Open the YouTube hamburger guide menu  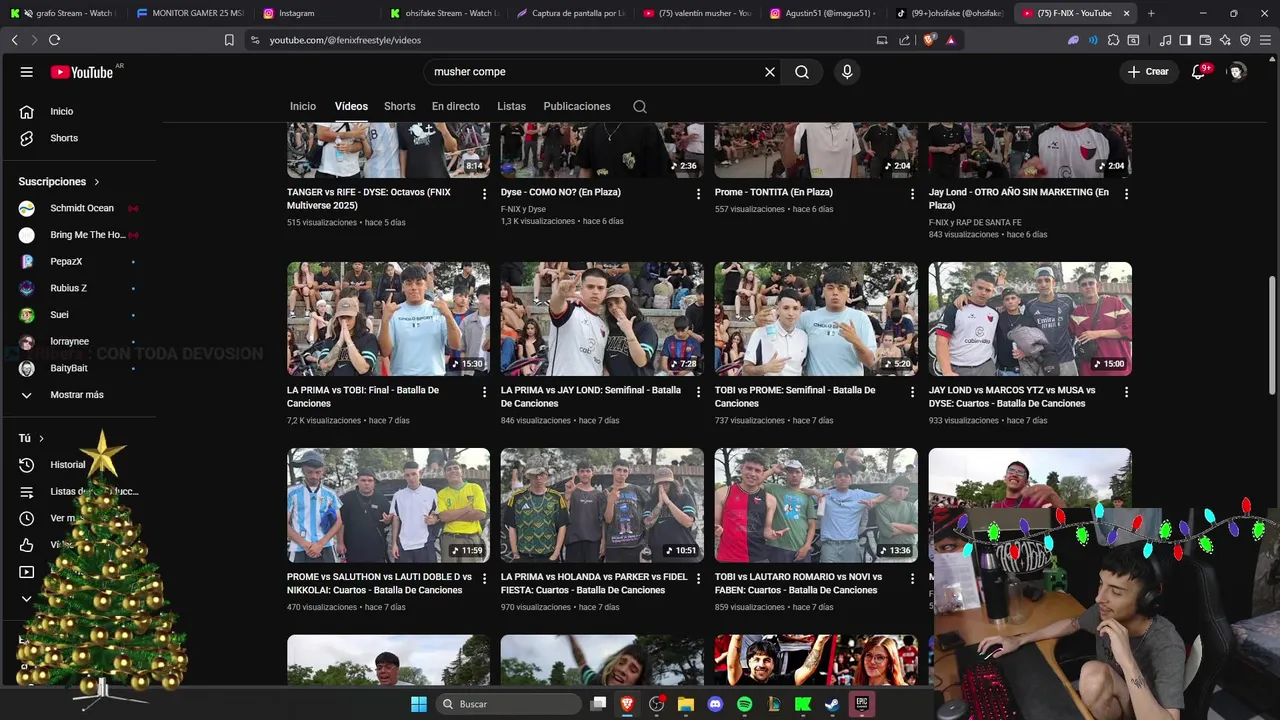tap(27, 72)
